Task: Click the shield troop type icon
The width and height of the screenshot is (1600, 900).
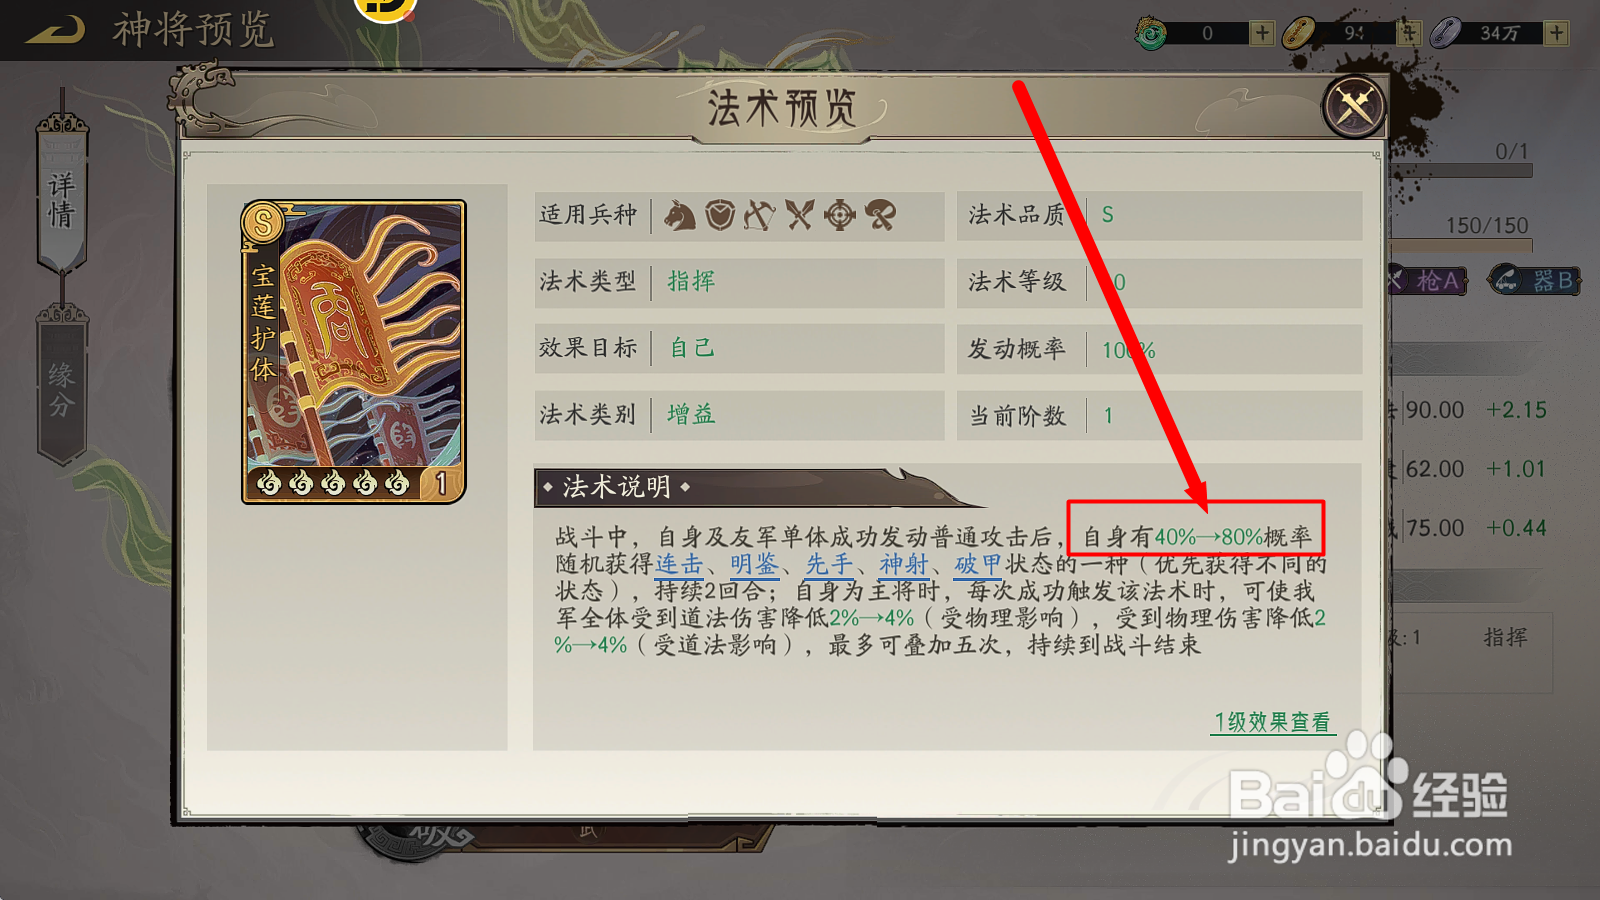Action: [720, 215]
